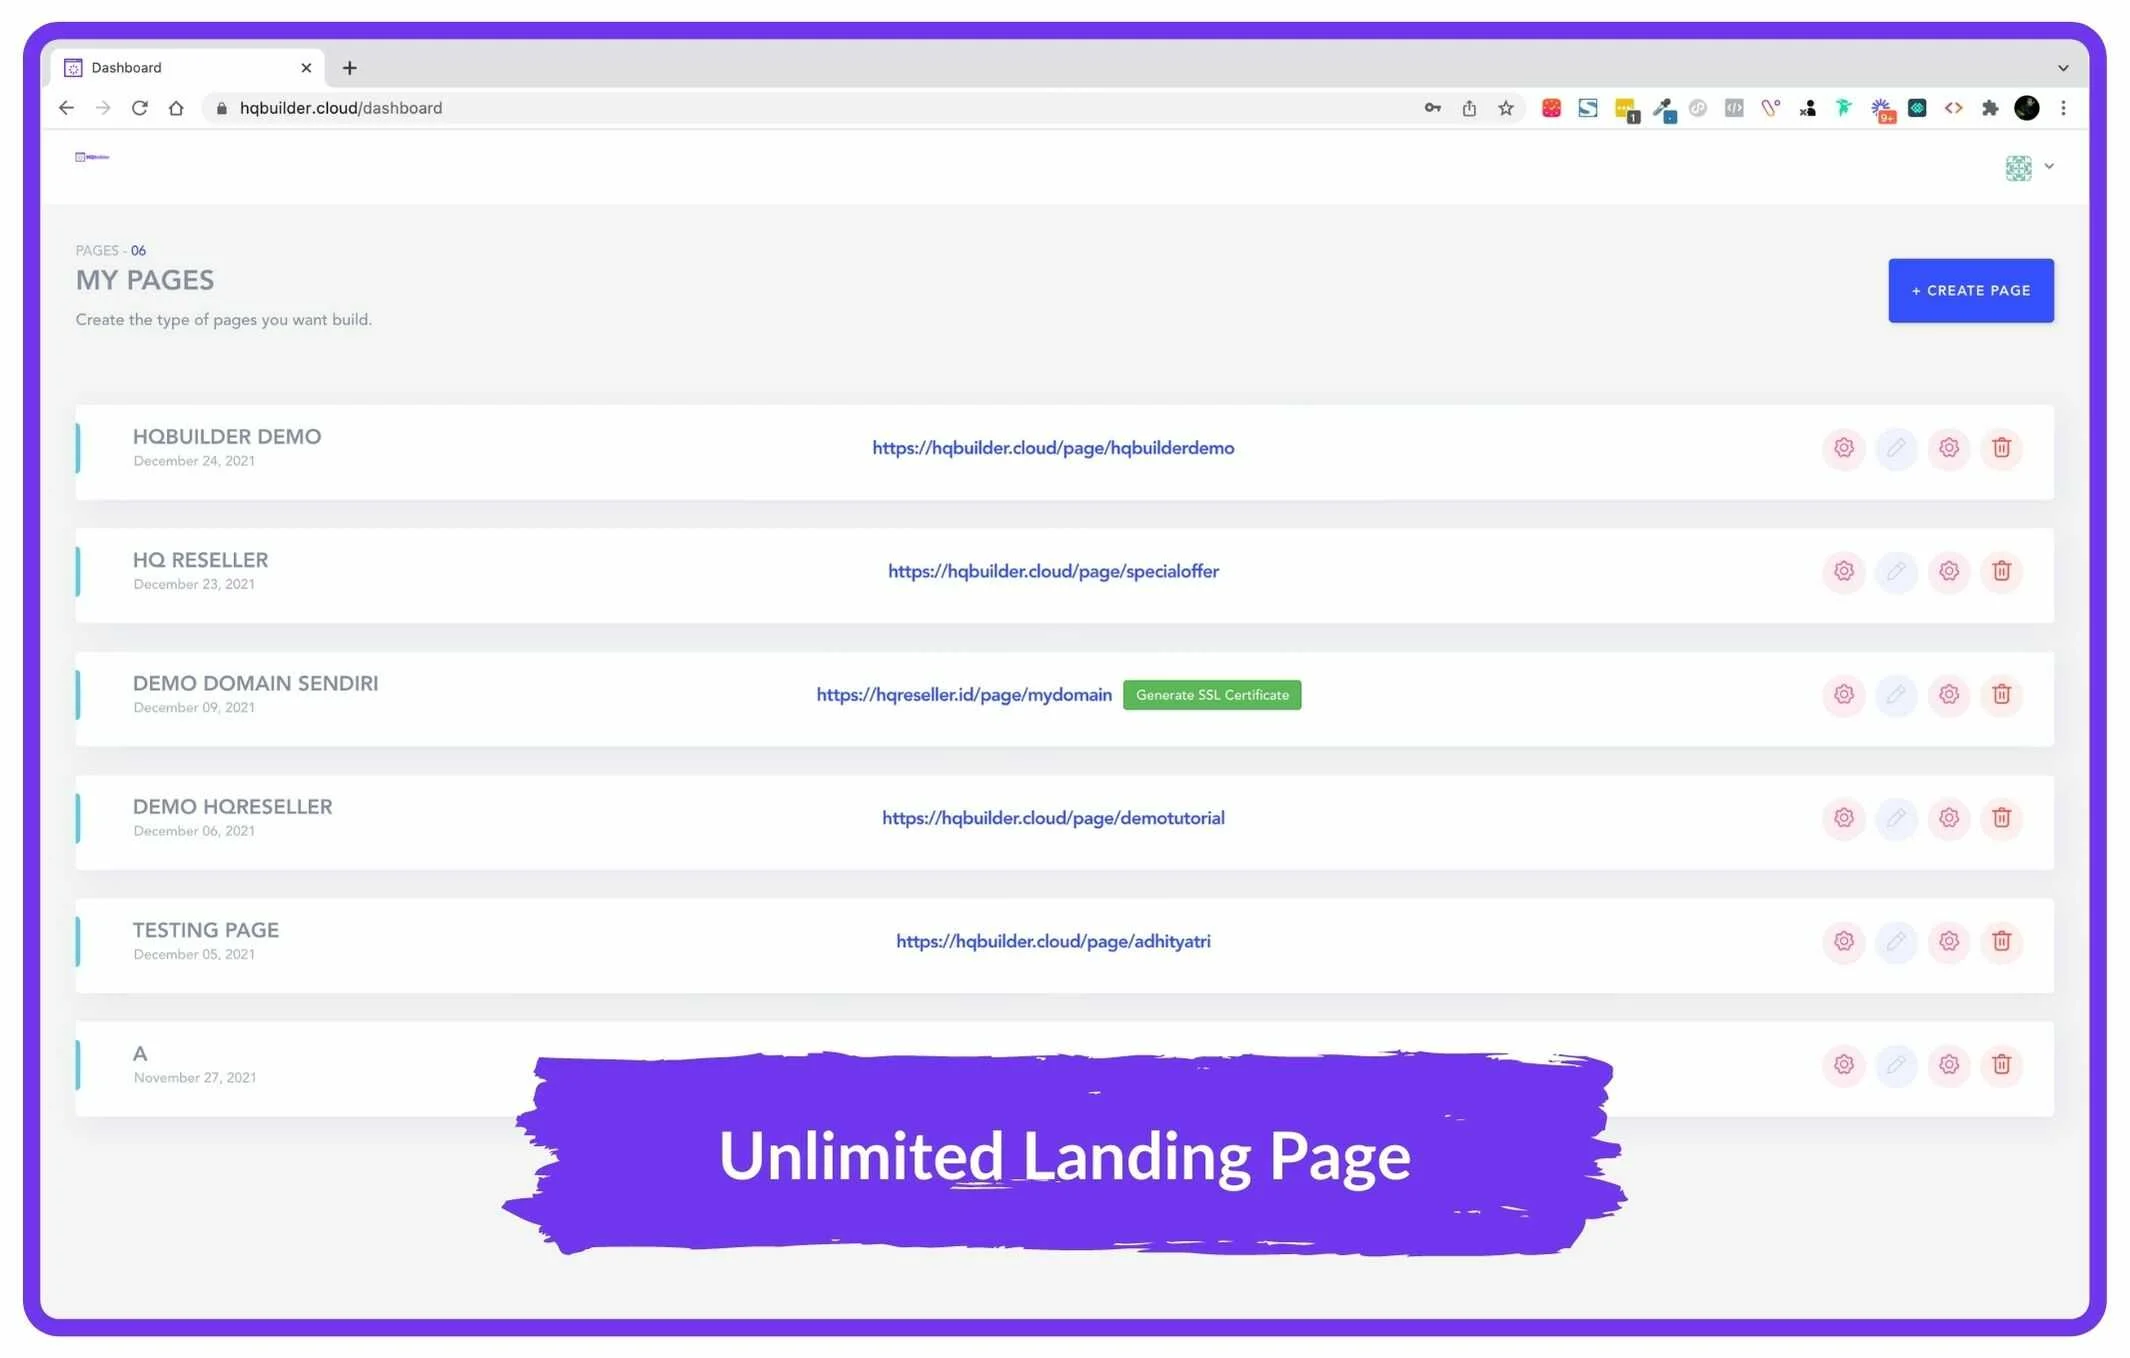The height and width of the screenshot is (1358, 2130).
Task: Click the saved passwords key icon
Action: coord(1432,108)
